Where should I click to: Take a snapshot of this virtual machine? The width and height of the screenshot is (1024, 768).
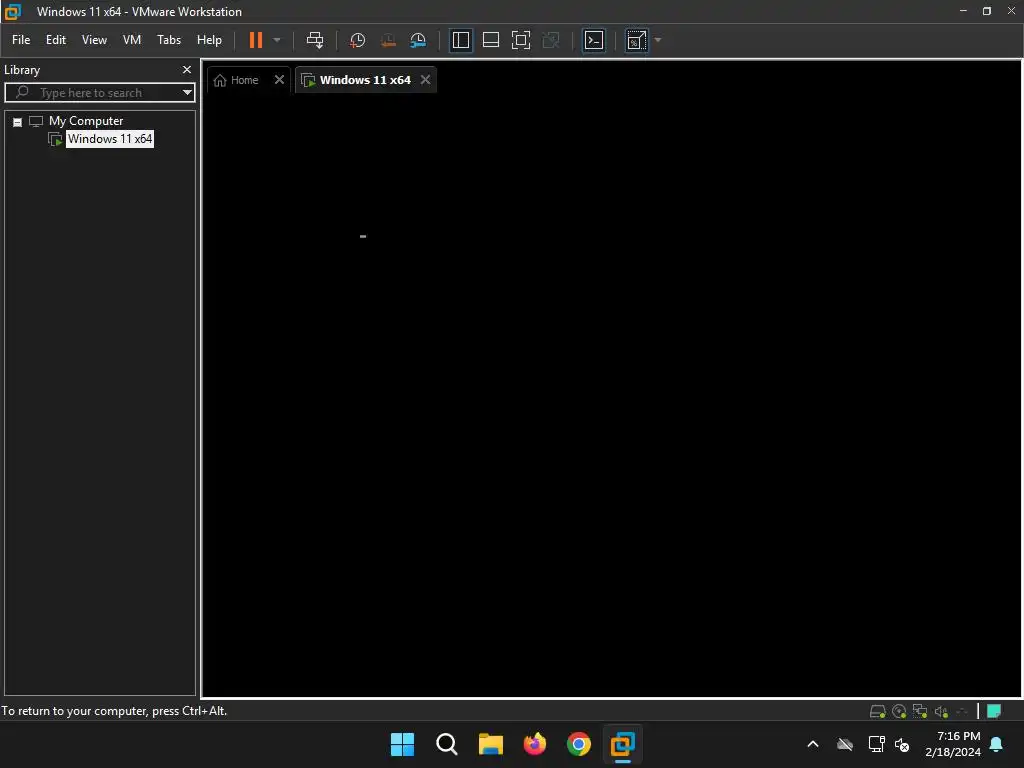357,40
